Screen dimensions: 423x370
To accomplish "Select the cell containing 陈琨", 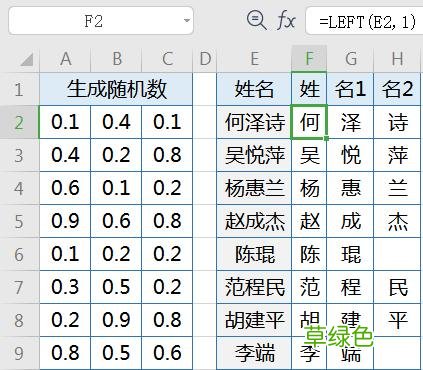I will [254, 254].
